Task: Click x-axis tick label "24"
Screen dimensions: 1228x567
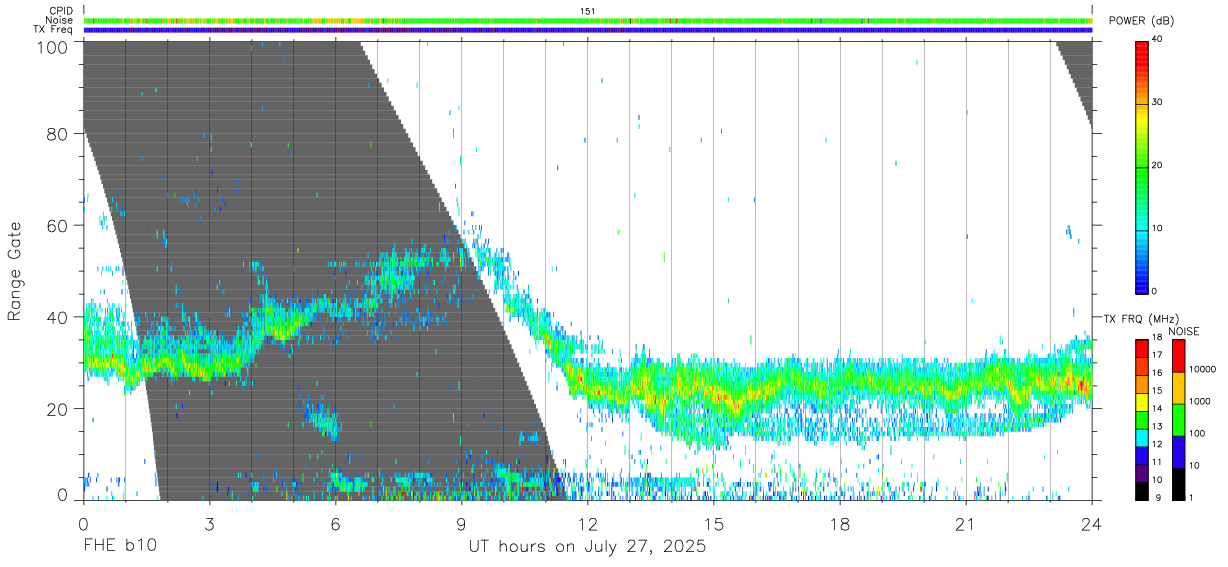Action: click(x=1092, y=523)
